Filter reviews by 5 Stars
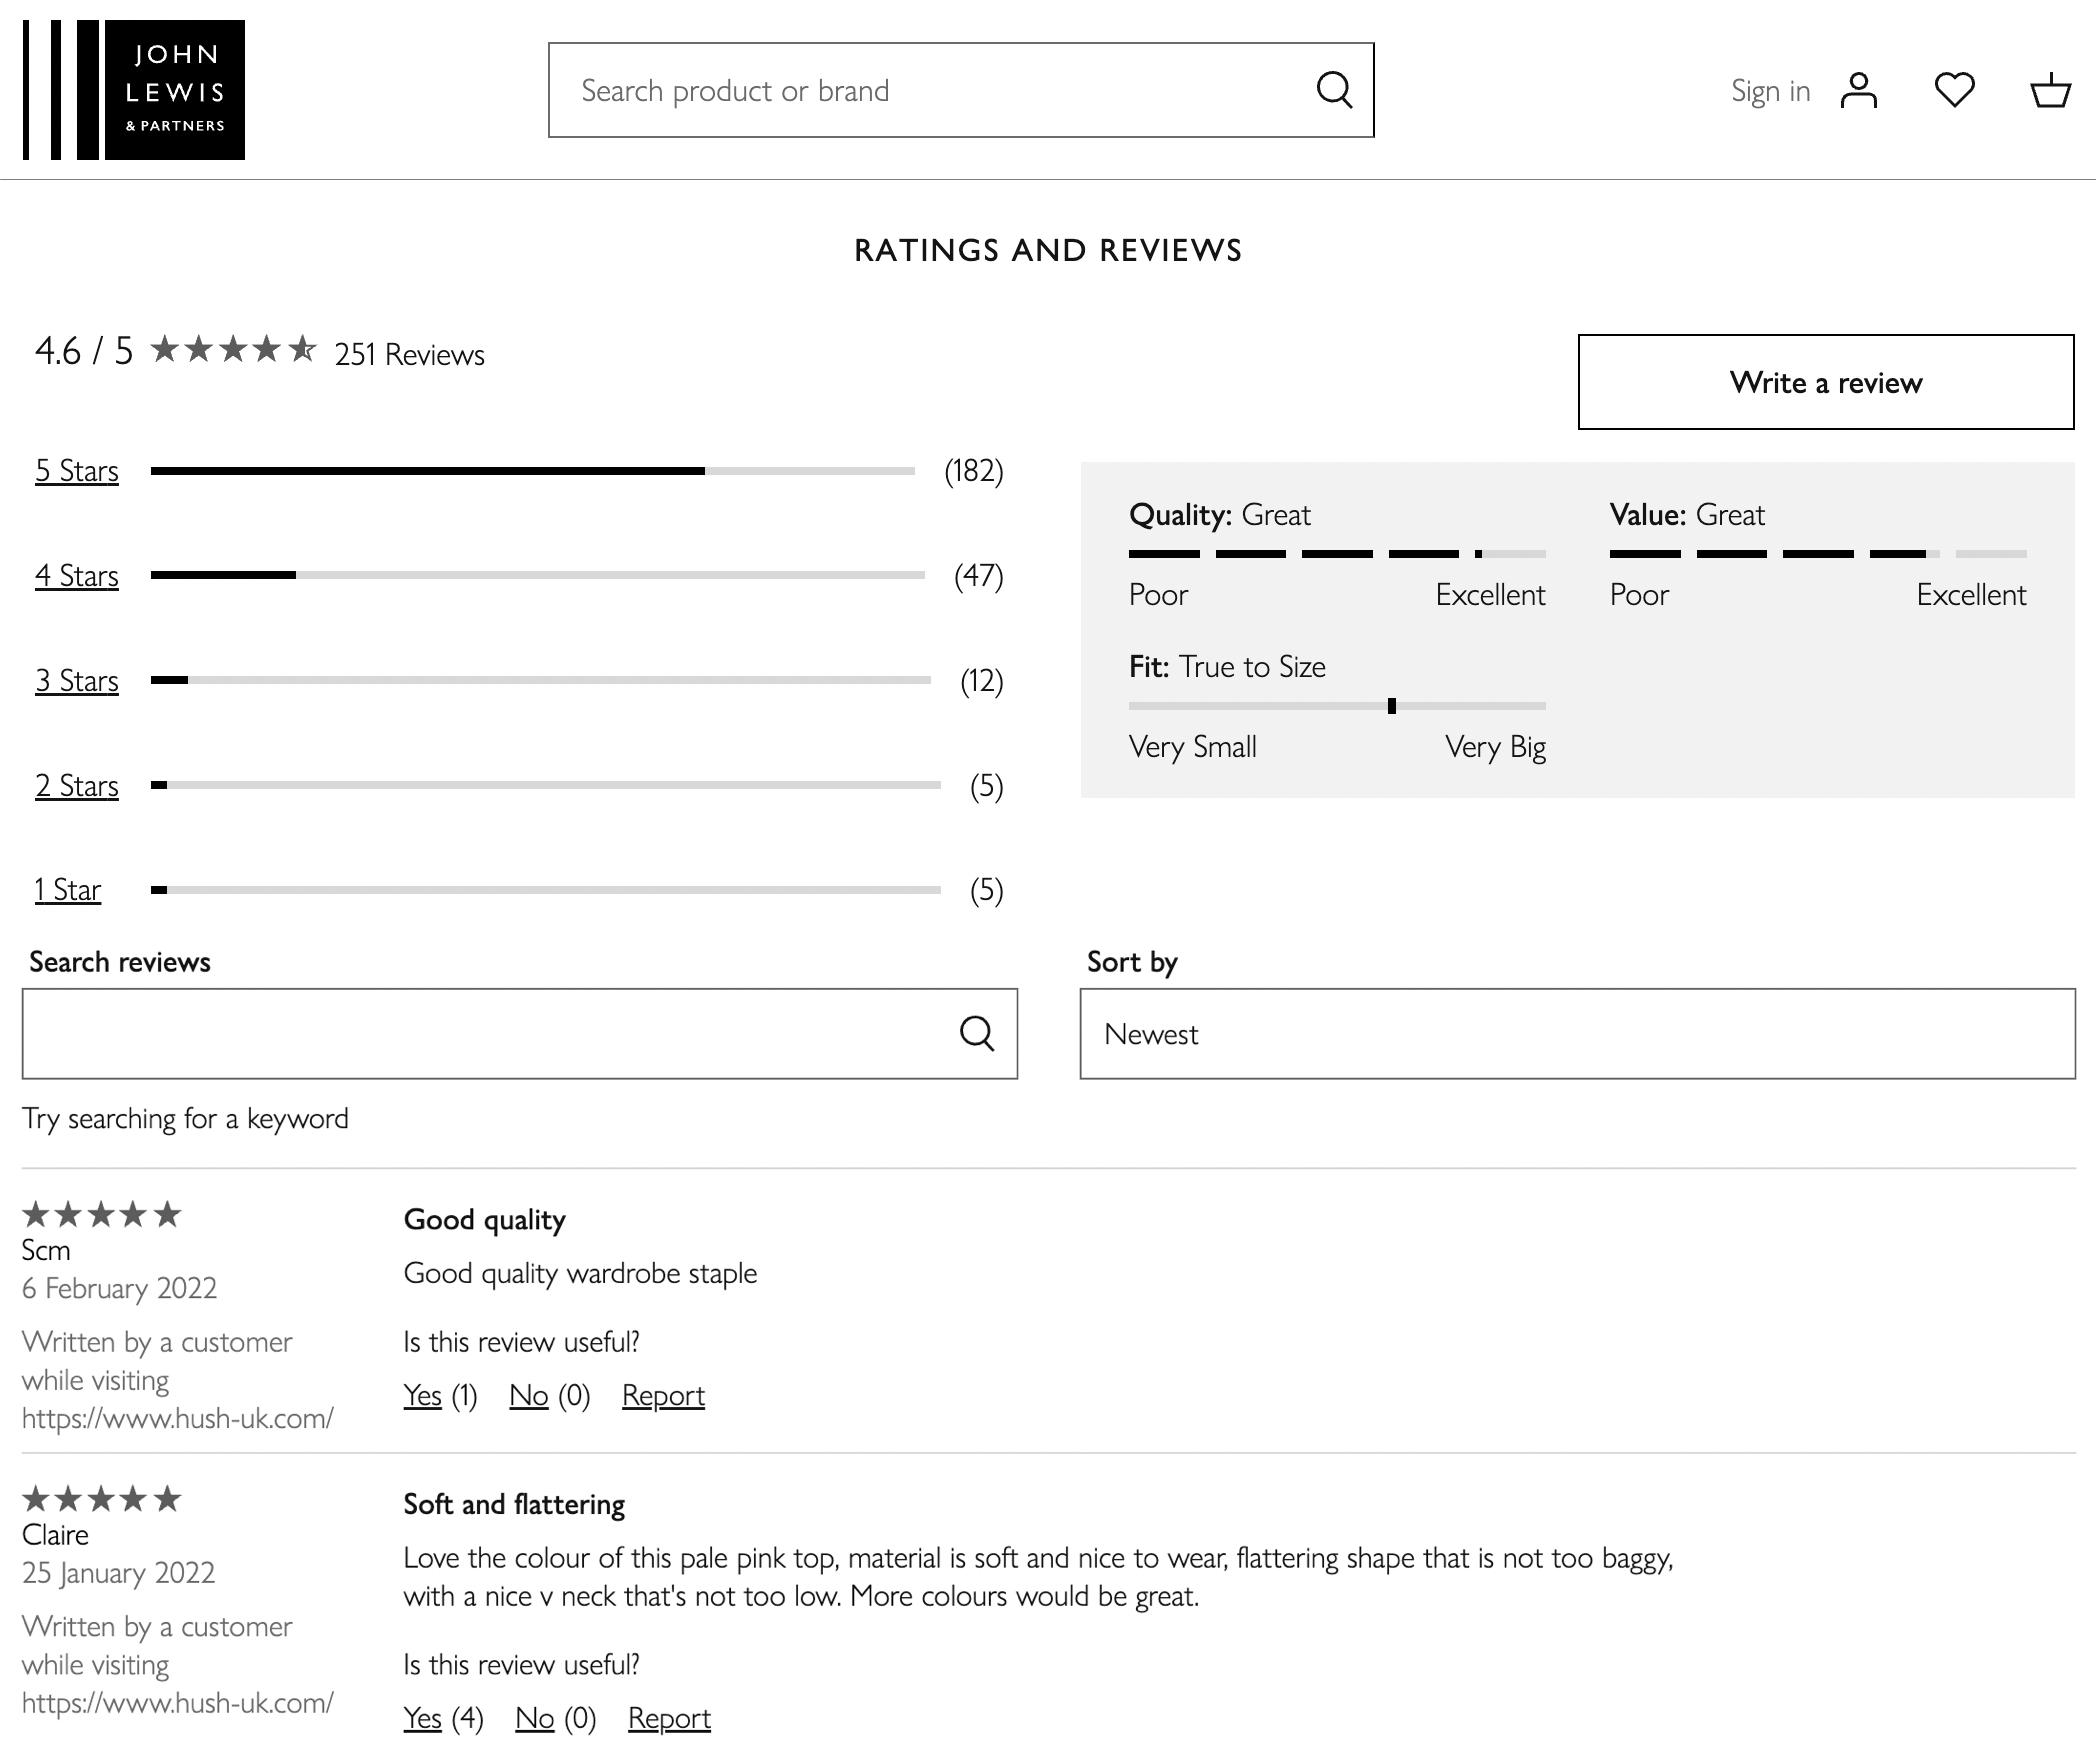The height and width of the screenshot is (1763, 2096). 77,471
